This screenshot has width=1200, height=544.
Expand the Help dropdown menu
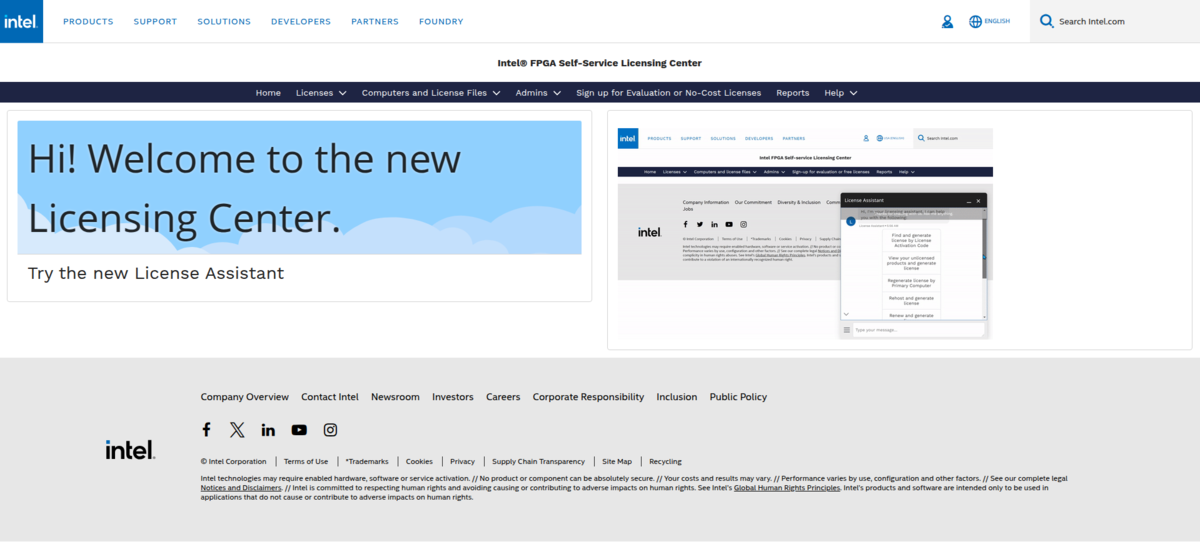pos(841,93)
